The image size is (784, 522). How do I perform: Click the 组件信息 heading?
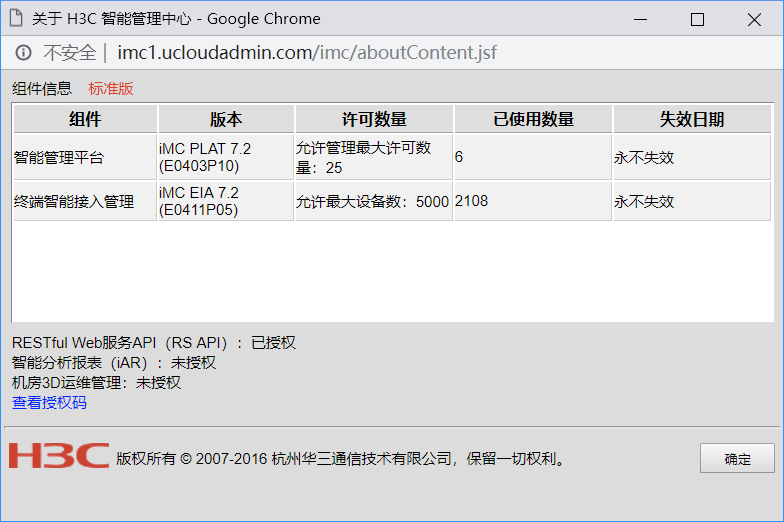tap(42, 88)
